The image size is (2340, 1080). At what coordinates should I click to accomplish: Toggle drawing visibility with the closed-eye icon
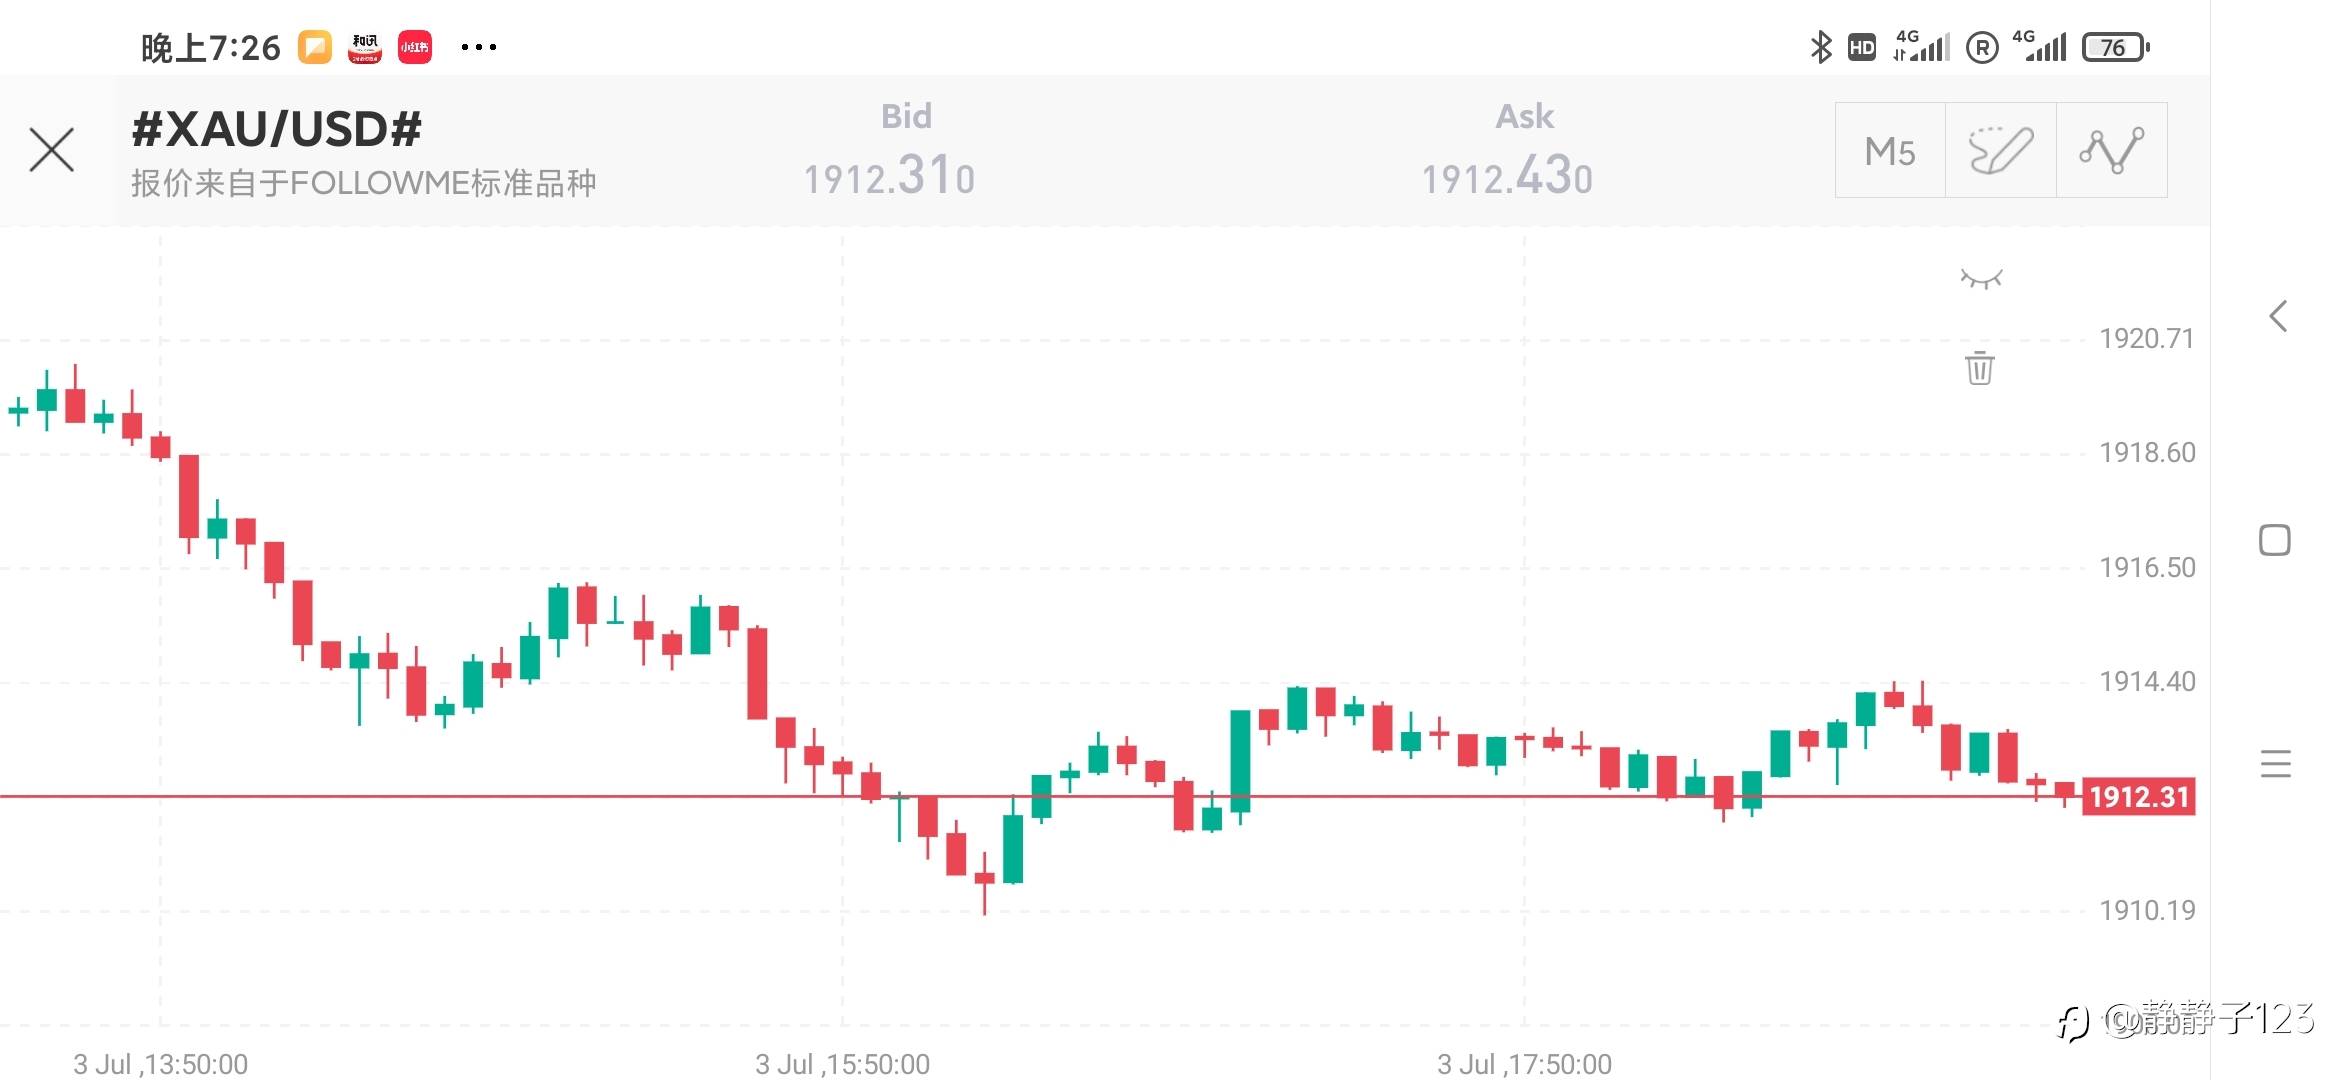[1981, 278]
